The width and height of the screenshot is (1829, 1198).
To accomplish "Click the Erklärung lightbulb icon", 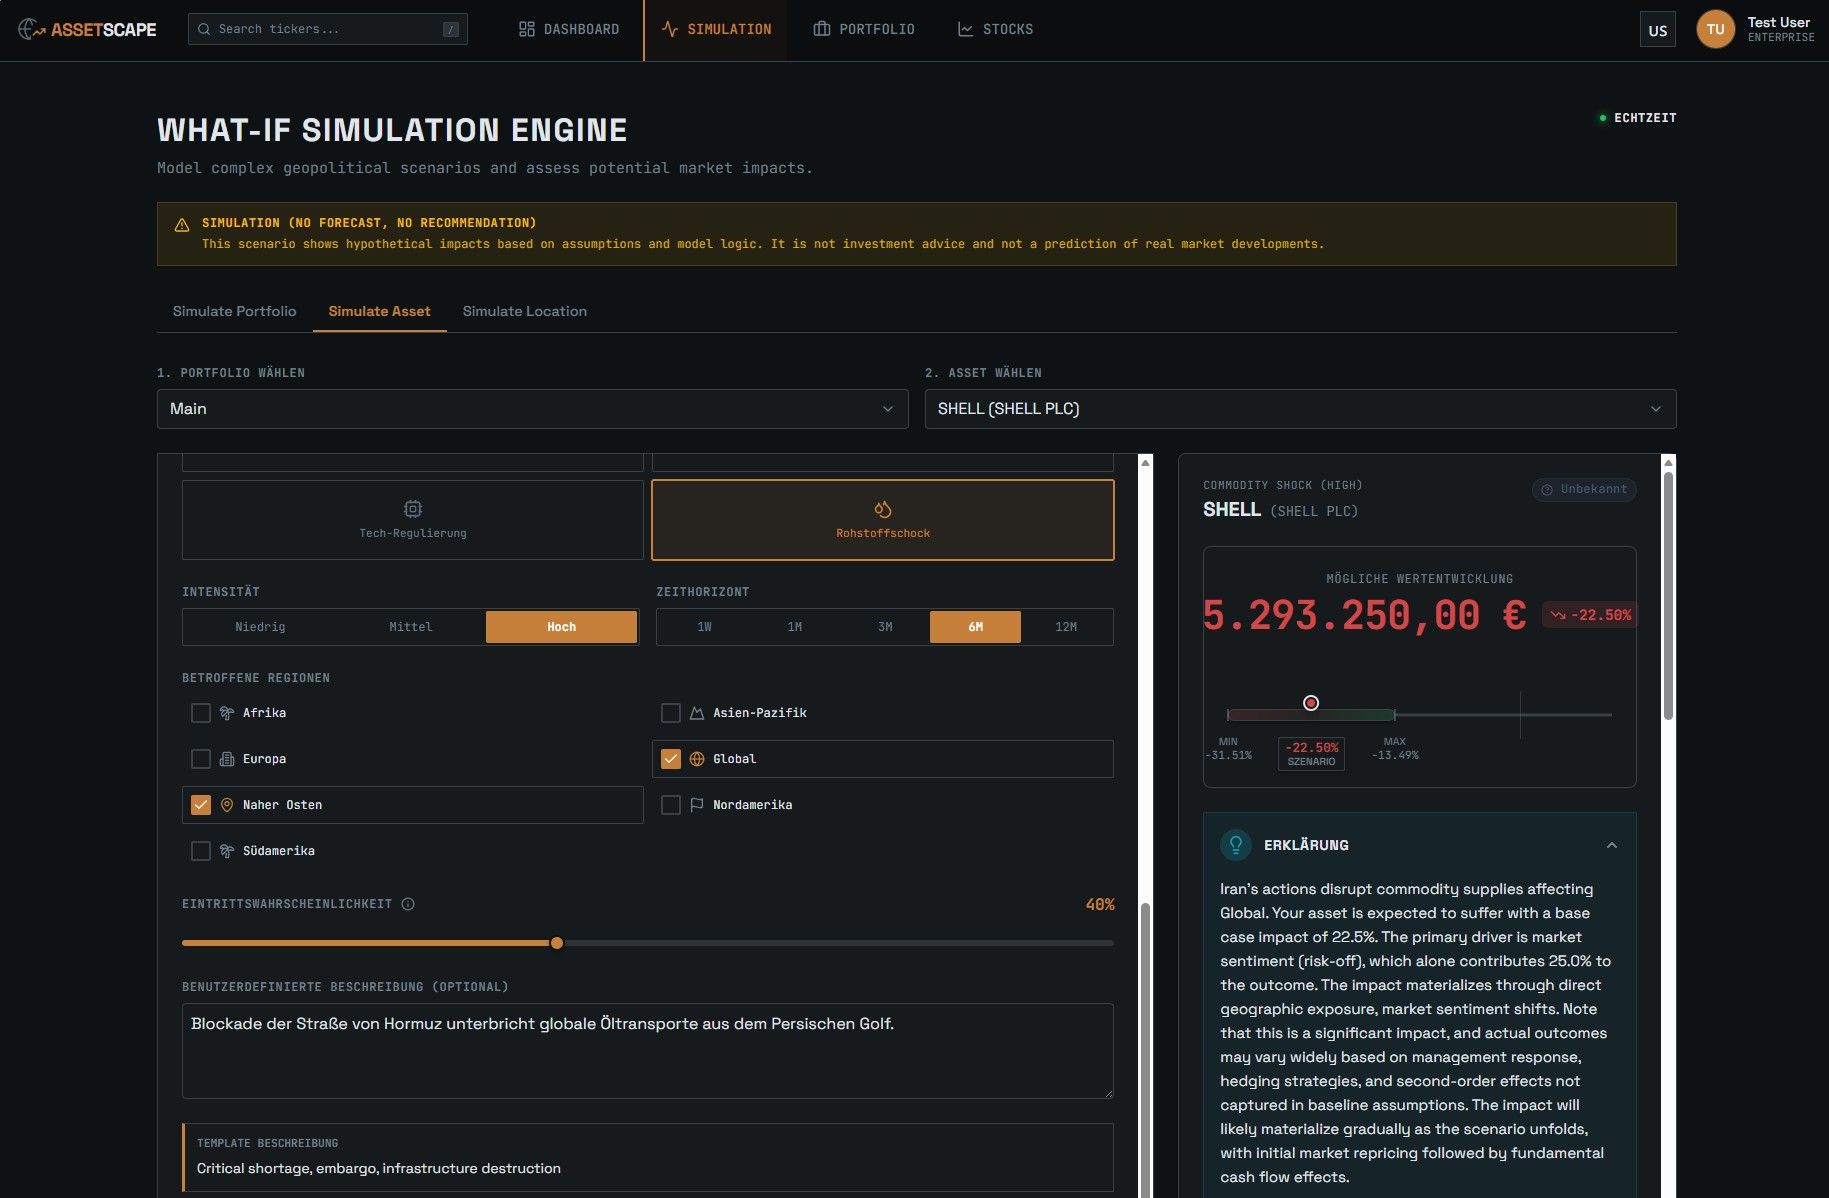I will (1236, 845).
